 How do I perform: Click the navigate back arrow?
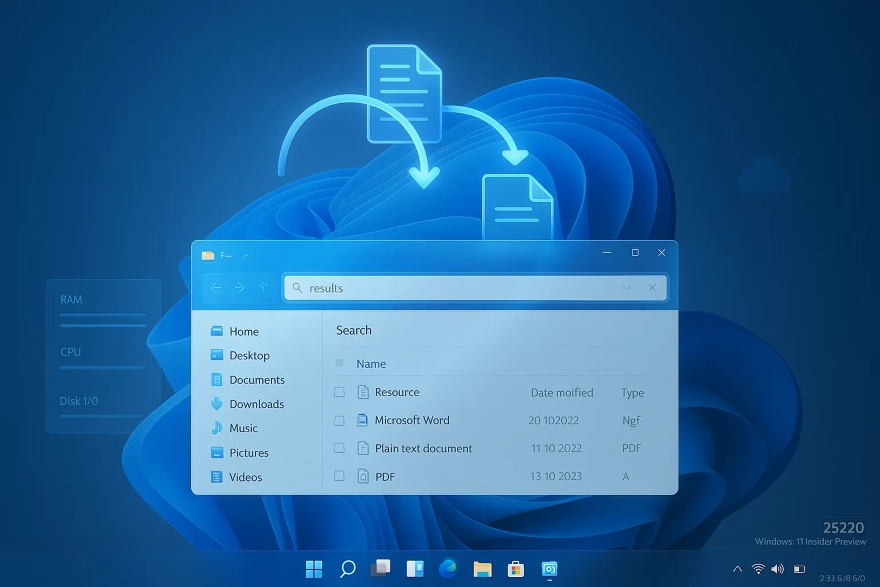point(216,288)
